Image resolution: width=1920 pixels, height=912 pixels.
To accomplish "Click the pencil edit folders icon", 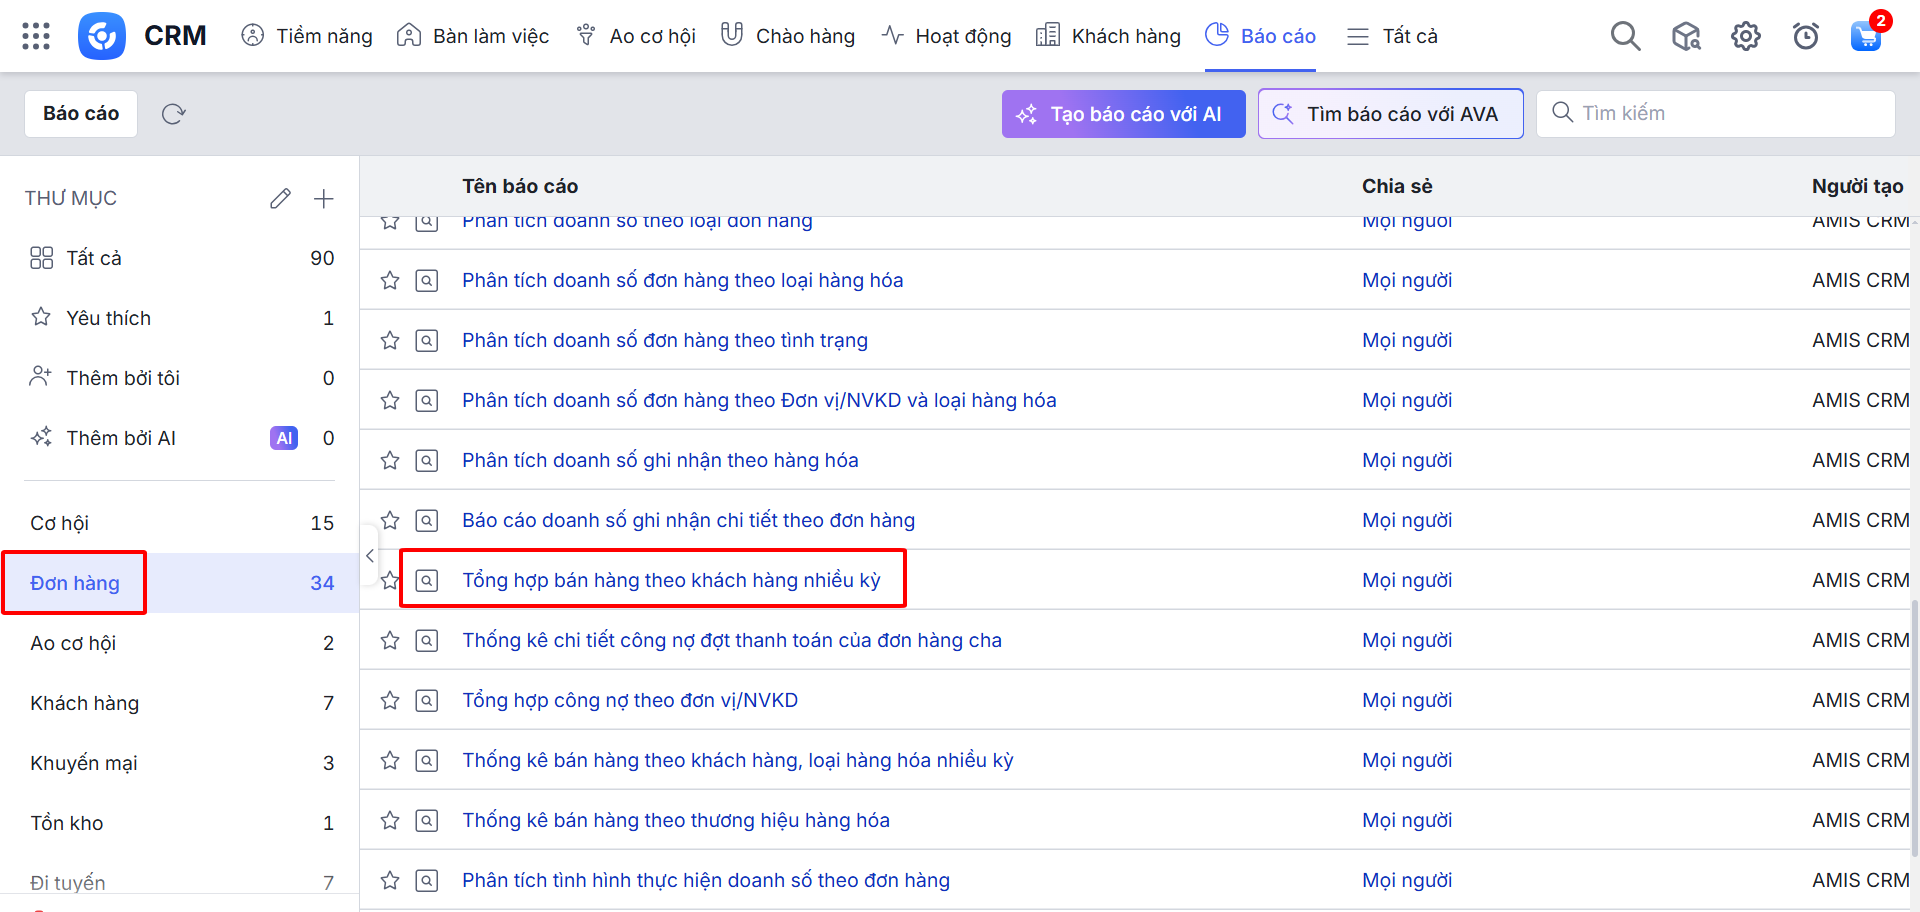I will [x=280, y=199].
